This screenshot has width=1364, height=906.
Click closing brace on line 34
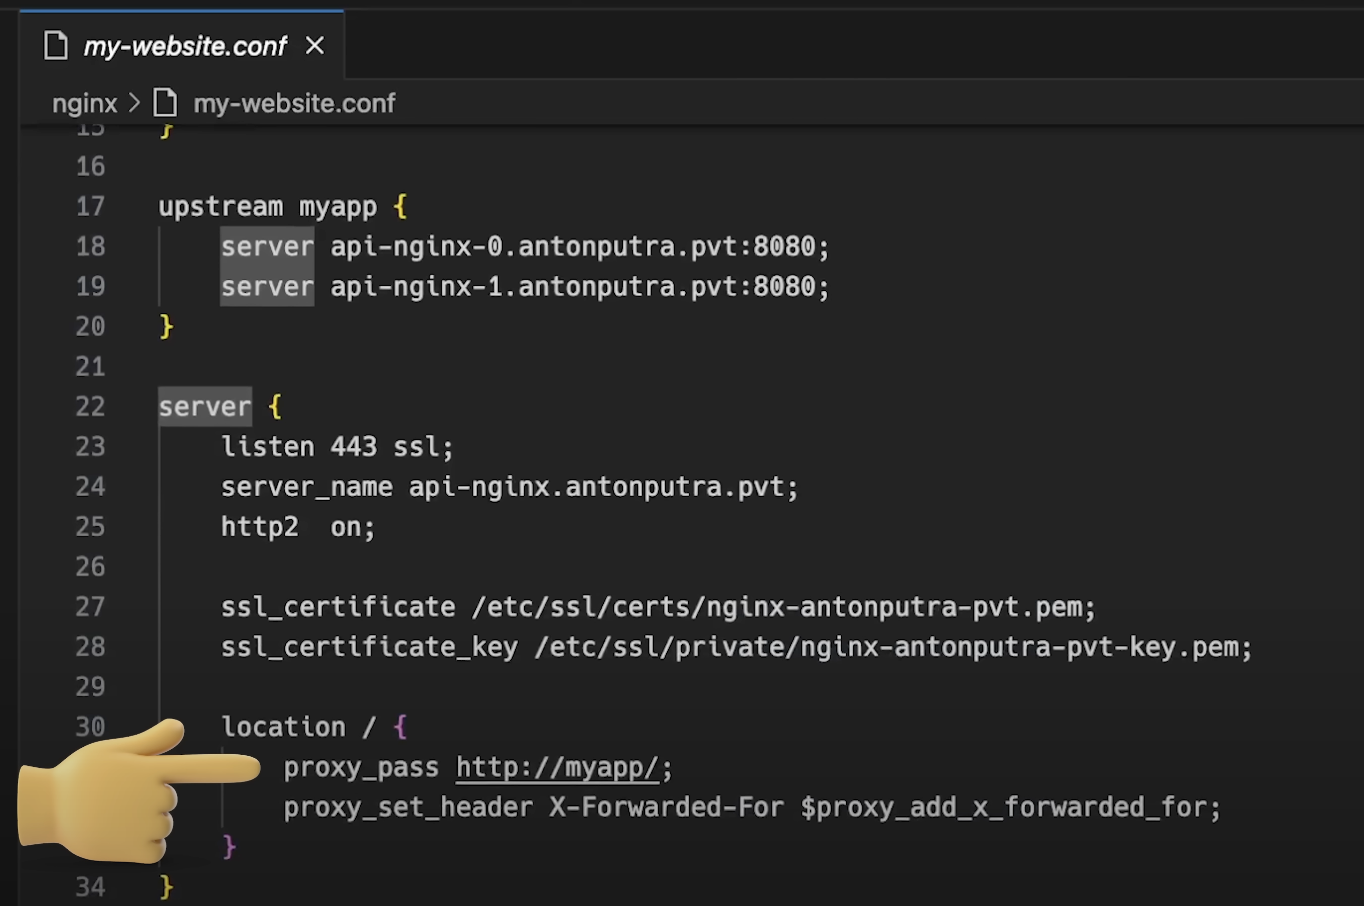point(166,887)
